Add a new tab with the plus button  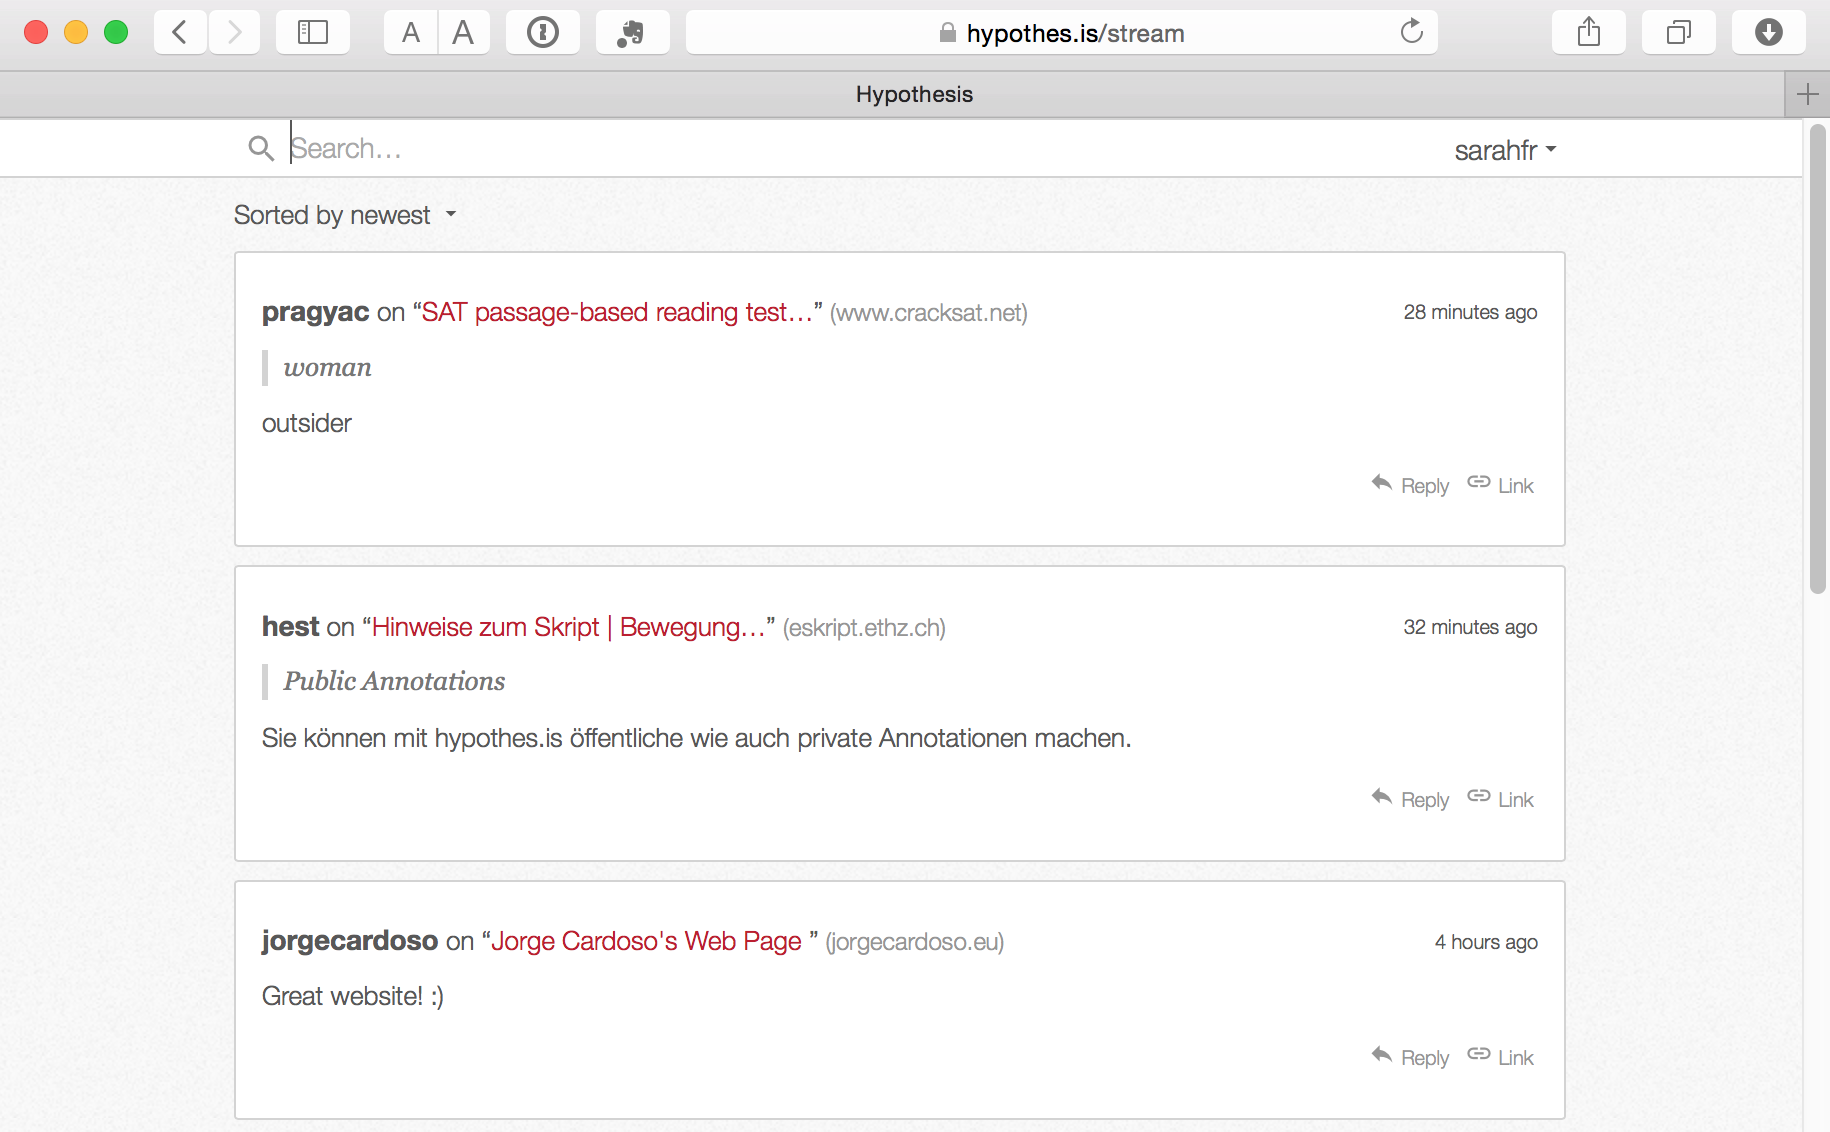[x=1807, y=94]
